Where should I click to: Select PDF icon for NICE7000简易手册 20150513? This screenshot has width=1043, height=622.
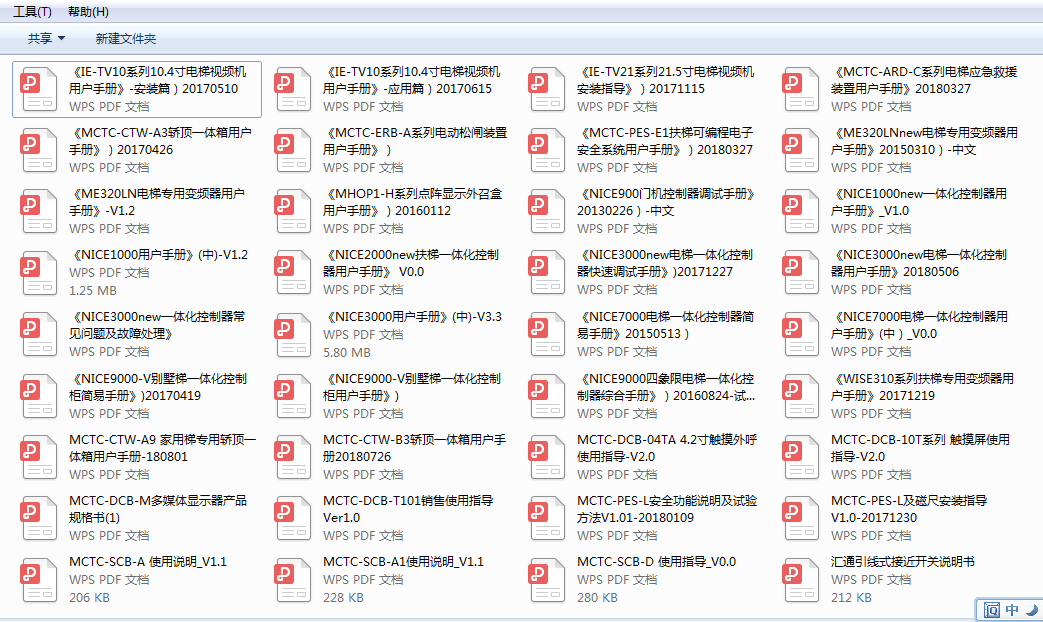point(547,335)
